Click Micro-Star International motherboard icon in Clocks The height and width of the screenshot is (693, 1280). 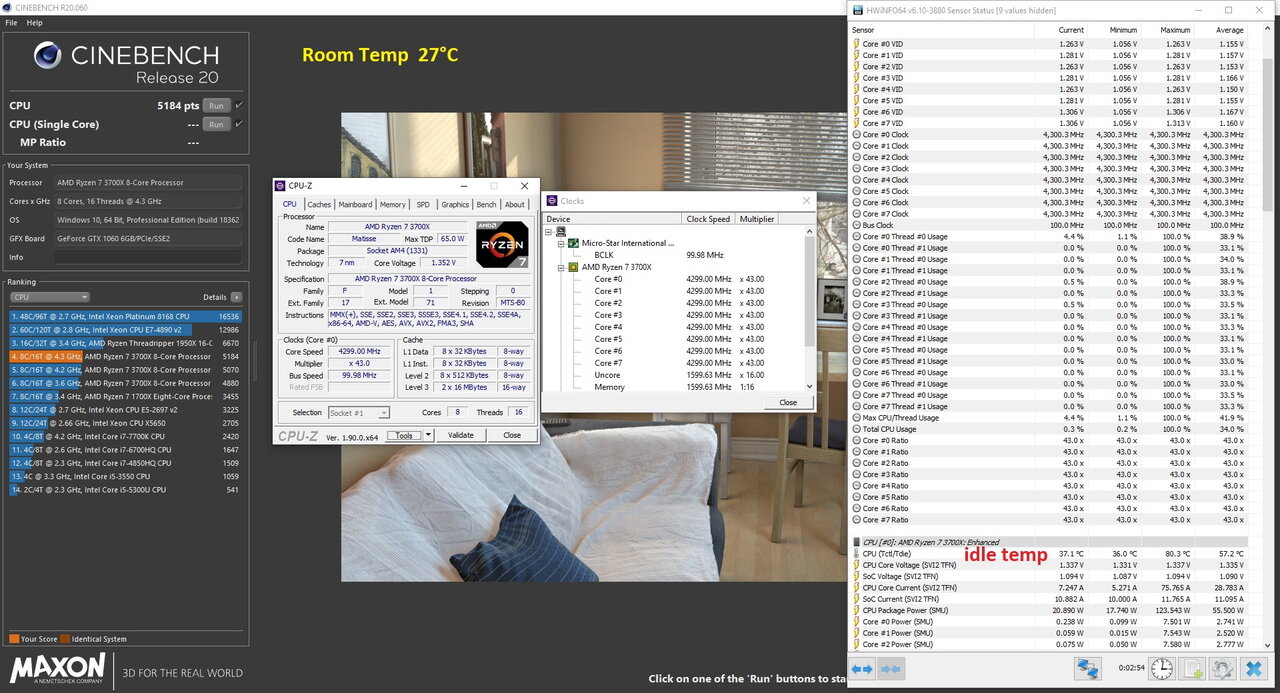tap(574, 243)
